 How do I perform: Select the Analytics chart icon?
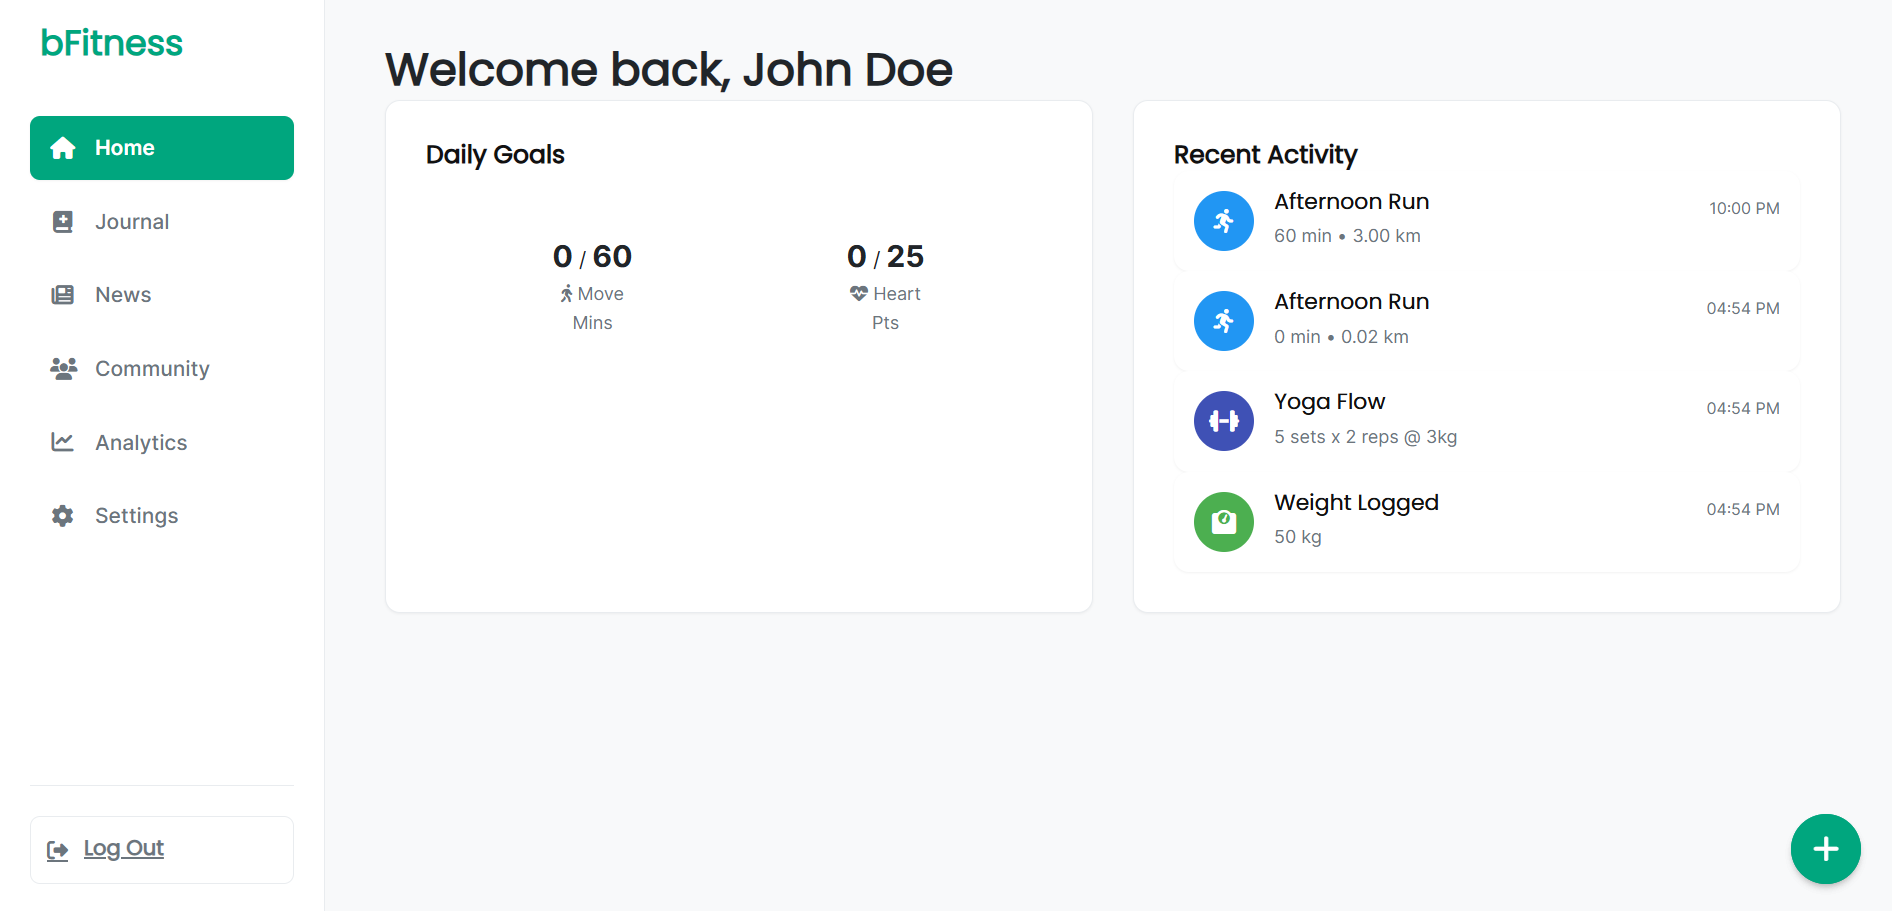(63, 442)
